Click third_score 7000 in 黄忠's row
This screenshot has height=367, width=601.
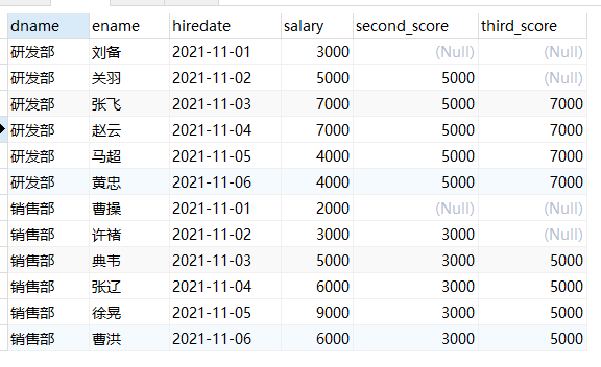pos(532,182)
